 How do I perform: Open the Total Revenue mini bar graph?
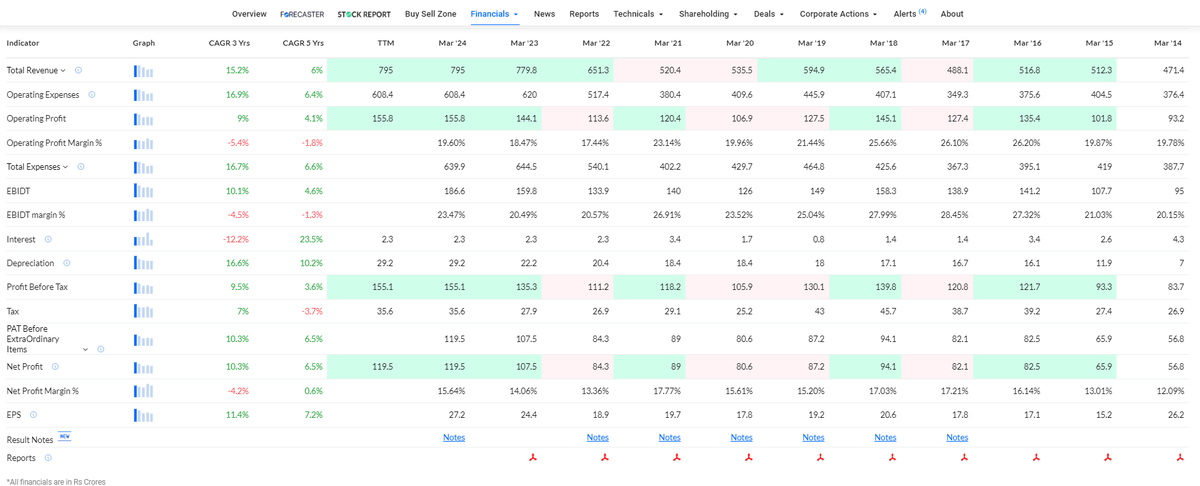[143, 71]
